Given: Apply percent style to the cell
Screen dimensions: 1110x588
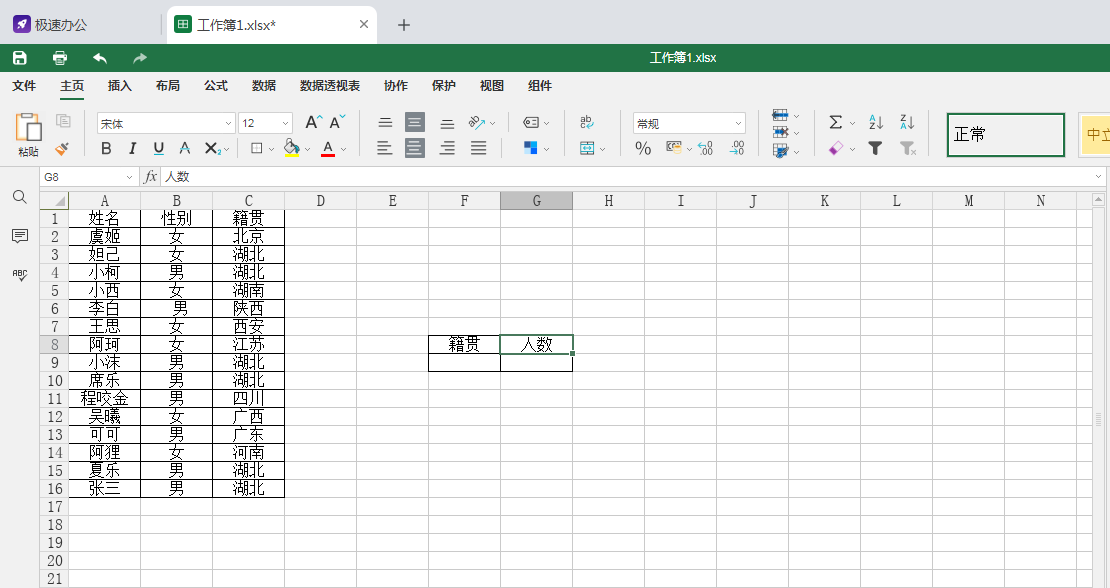Looking at the screenshot, I should tap(643, 148).
